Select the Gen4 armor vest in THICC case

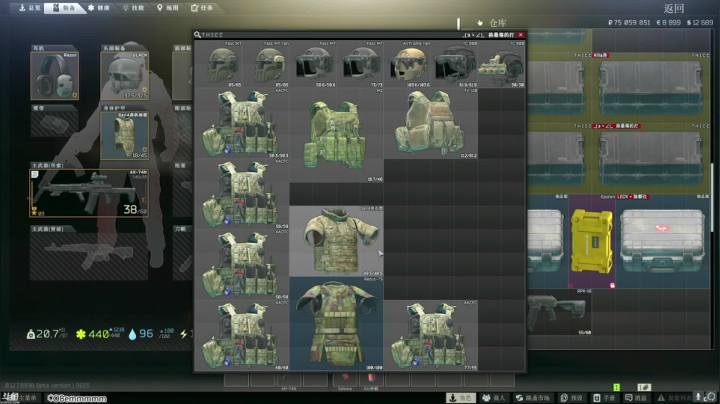click(337, 241)
